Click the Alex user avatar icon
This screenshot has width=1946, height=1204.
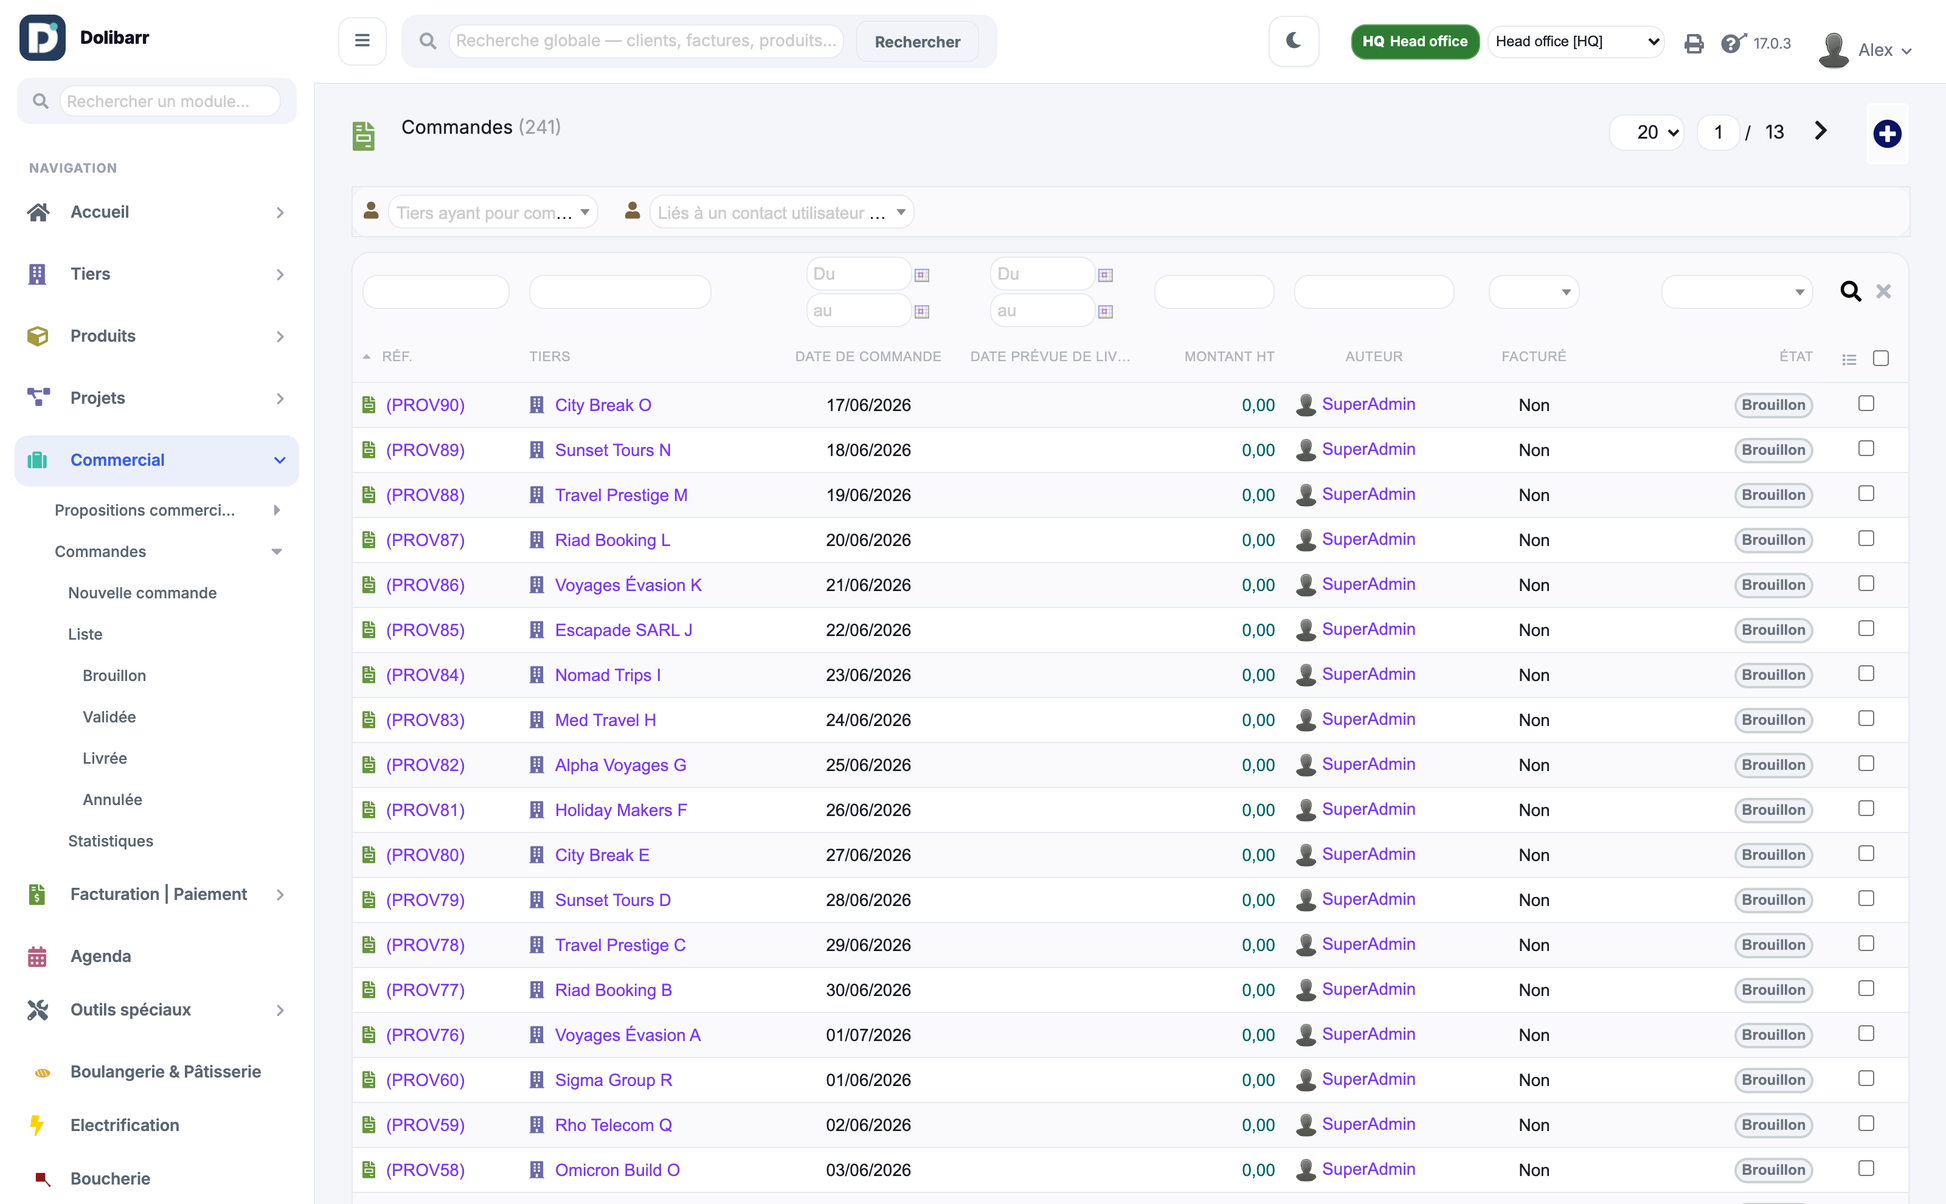[1833, 49]
